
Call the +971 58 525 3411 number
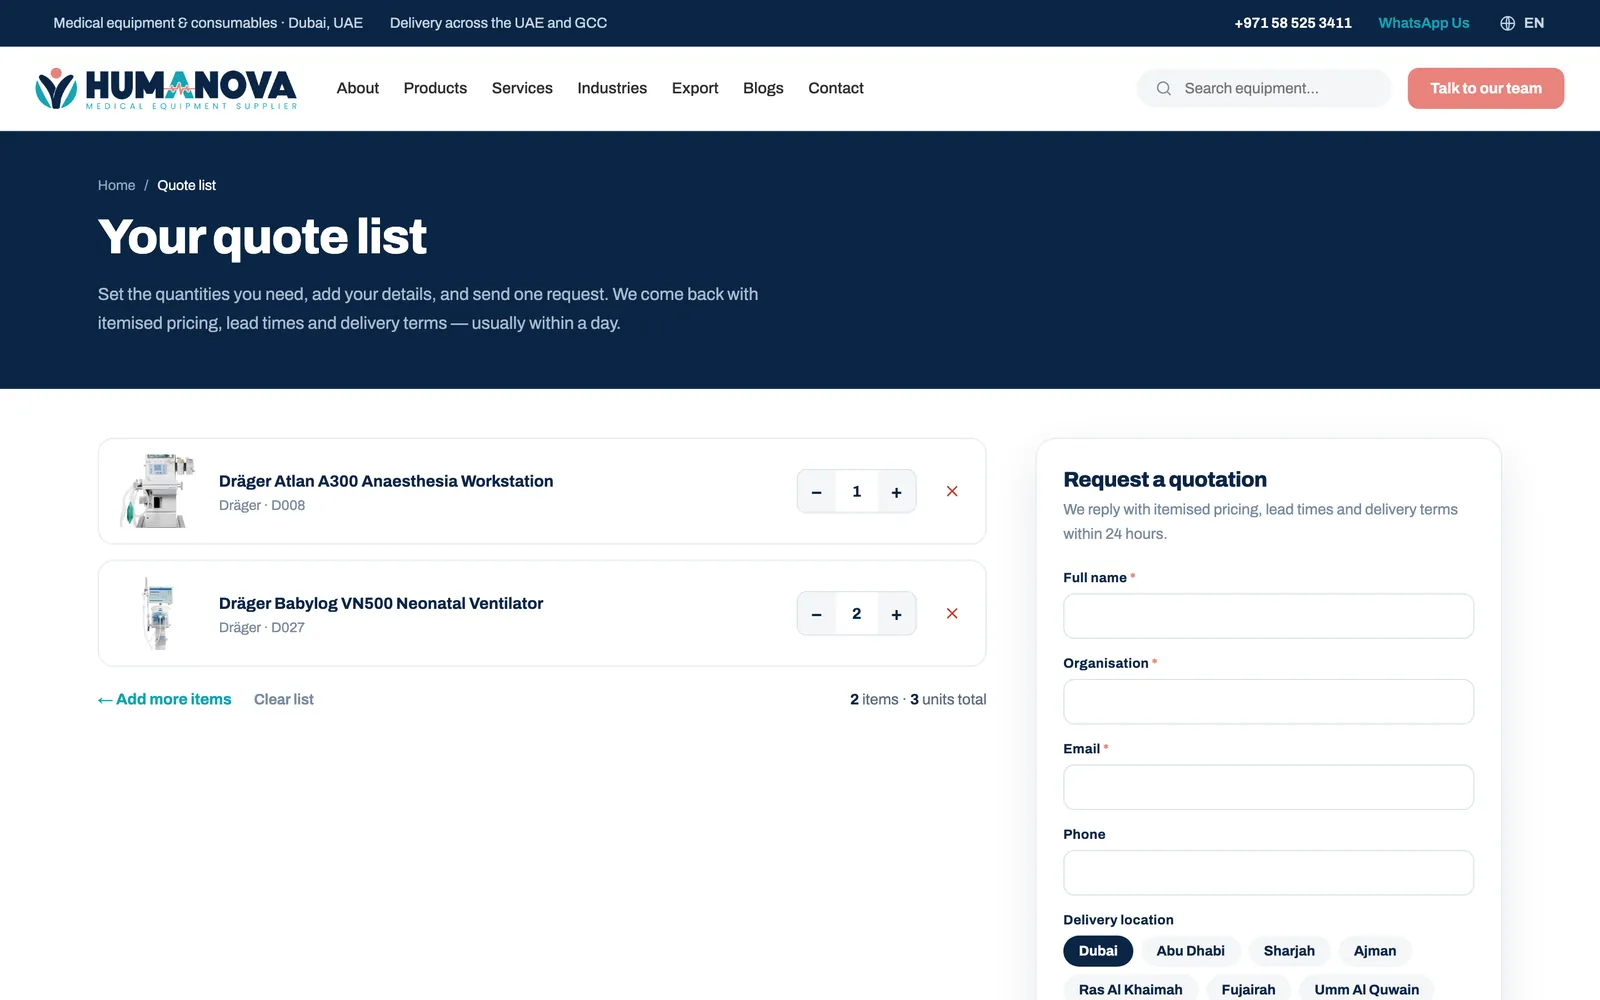pyautogui.click(x=1293, y=23)
